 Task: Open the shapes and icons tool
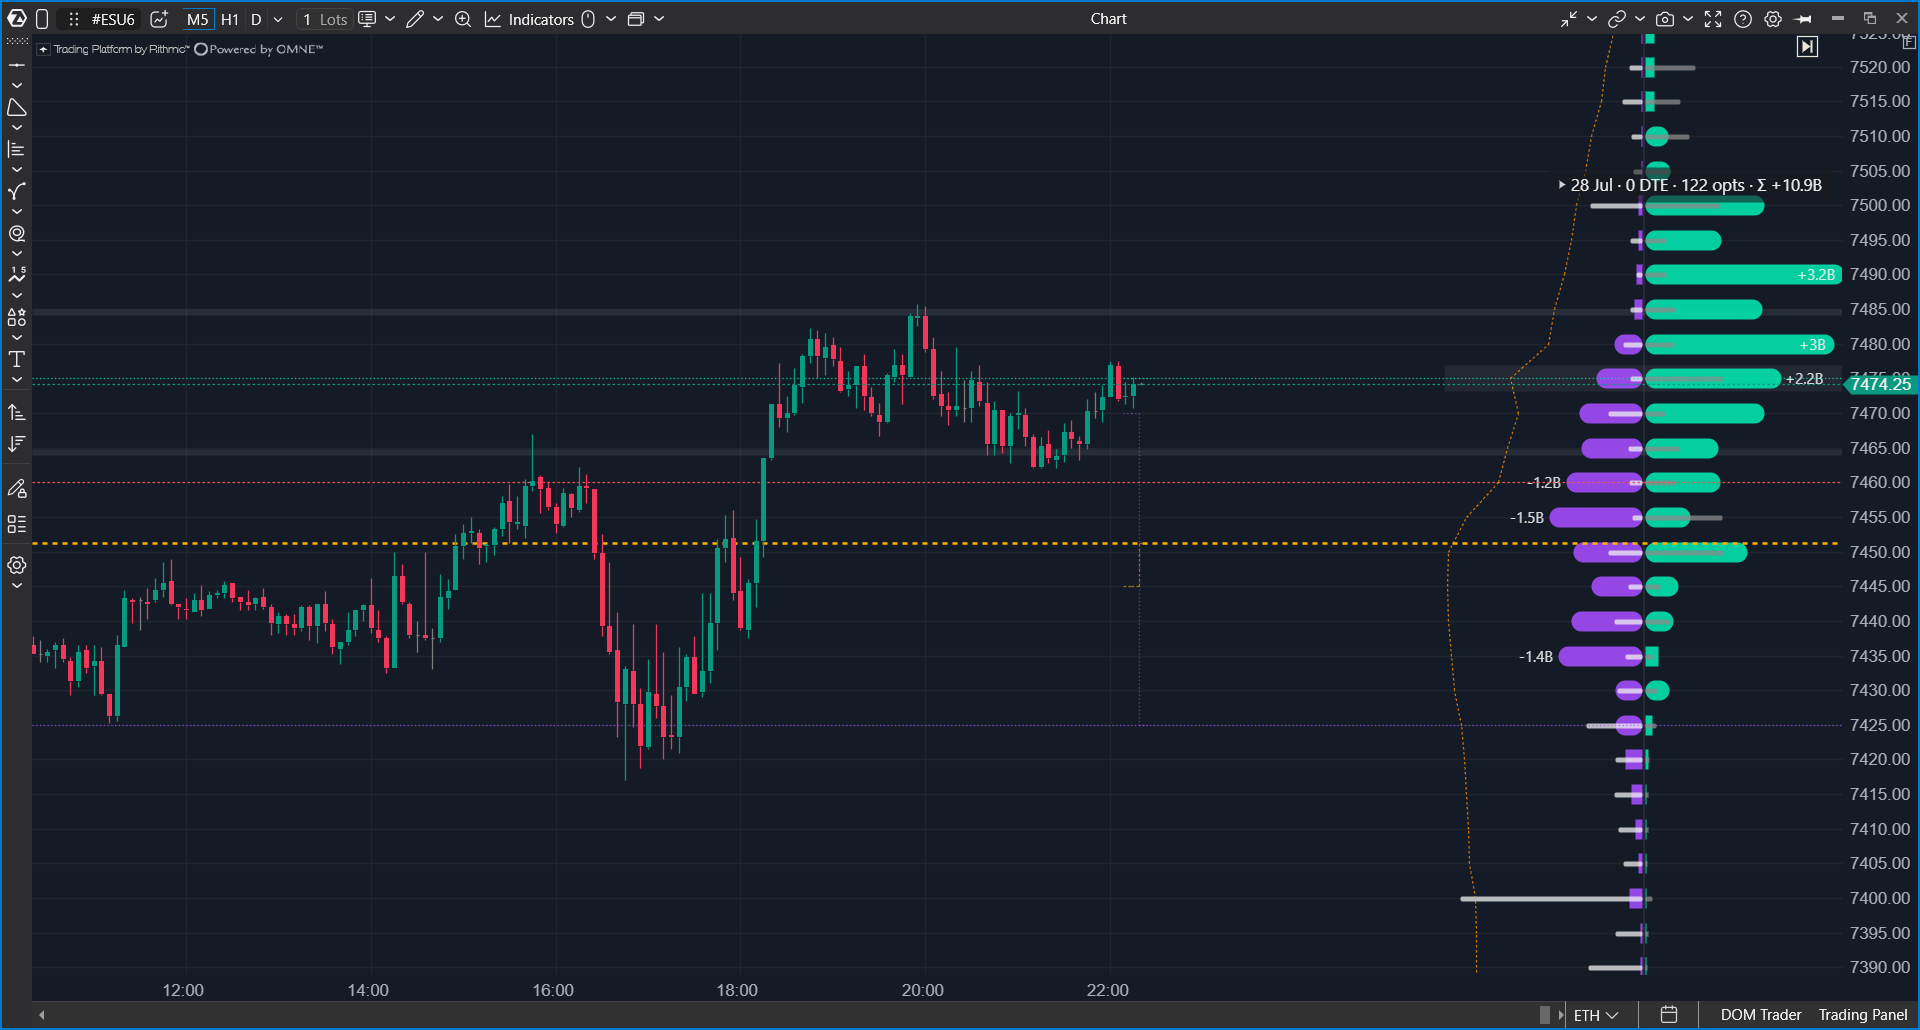click(x=17, y=317)
